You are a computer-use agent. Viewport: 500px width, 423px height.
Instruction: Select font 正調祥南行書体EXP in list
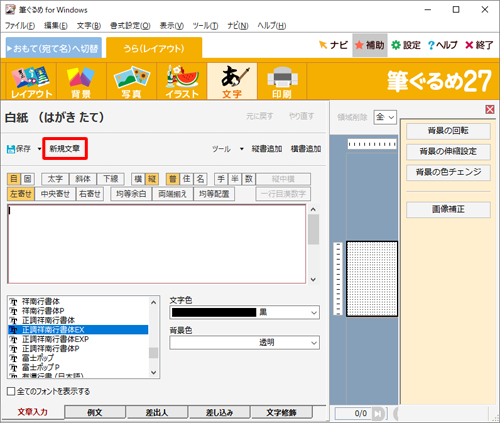pyautogui.click(x=78, y=339)
